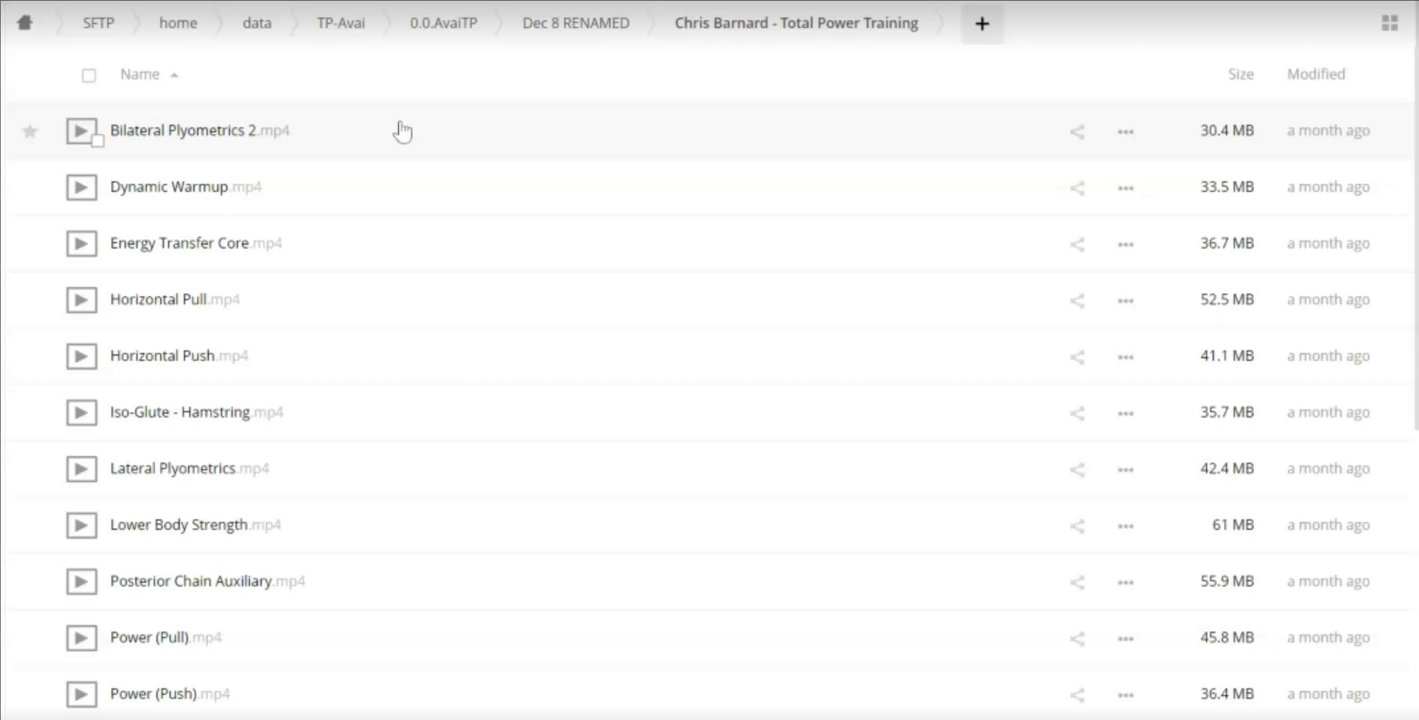Open more actions for Power (Push)
Viewport: 1419px width, 720px height.
point(1125,694)
